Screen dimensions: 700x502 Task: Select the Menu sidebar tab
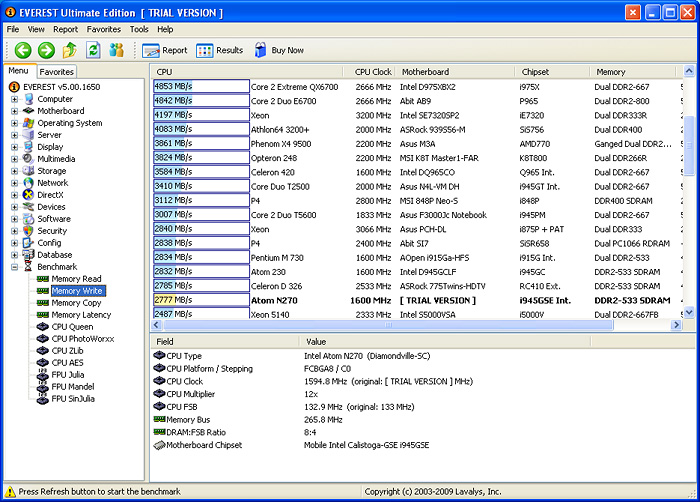(x=18, y=71)
